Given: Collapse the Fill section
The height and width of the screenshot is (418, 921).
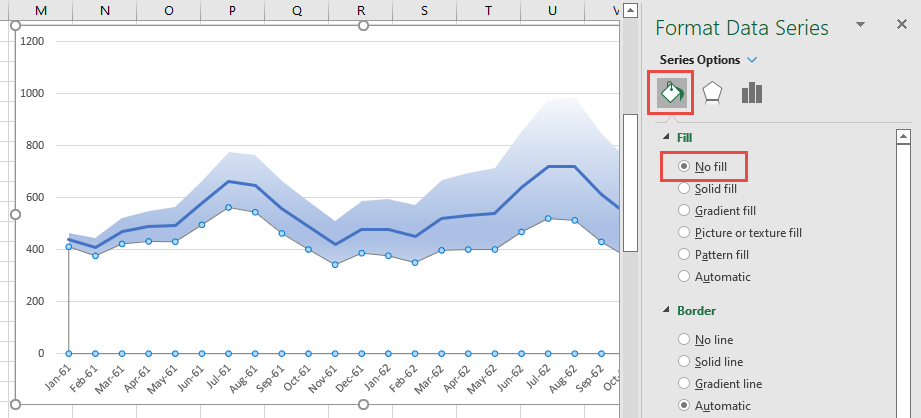Looking at the screenshot, I should tap(666, 137).
